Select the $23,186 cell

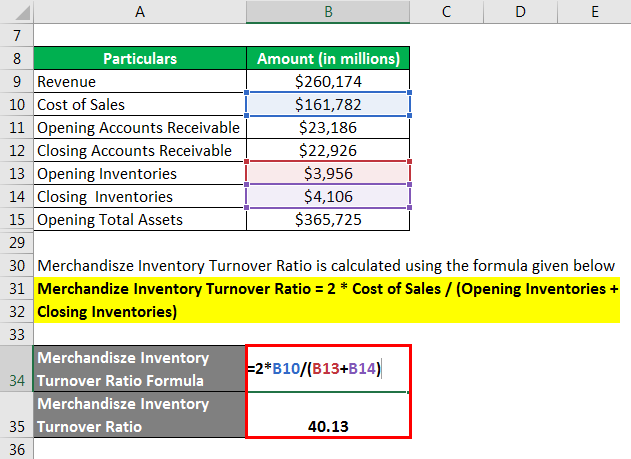pos(328,127)
